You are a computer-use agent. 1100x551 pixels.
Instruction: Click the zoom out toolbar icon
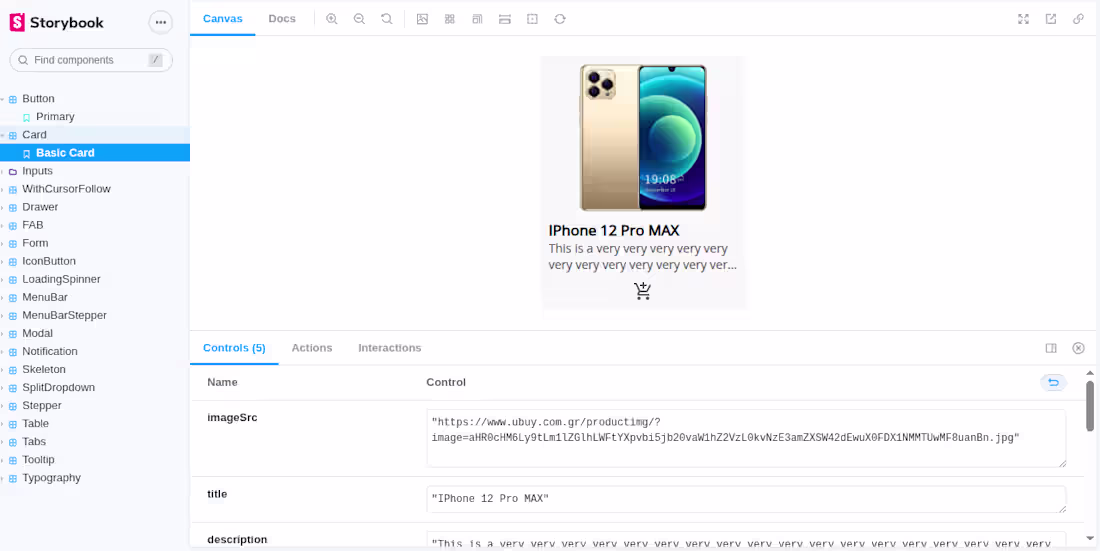click(x=359, y=19)
